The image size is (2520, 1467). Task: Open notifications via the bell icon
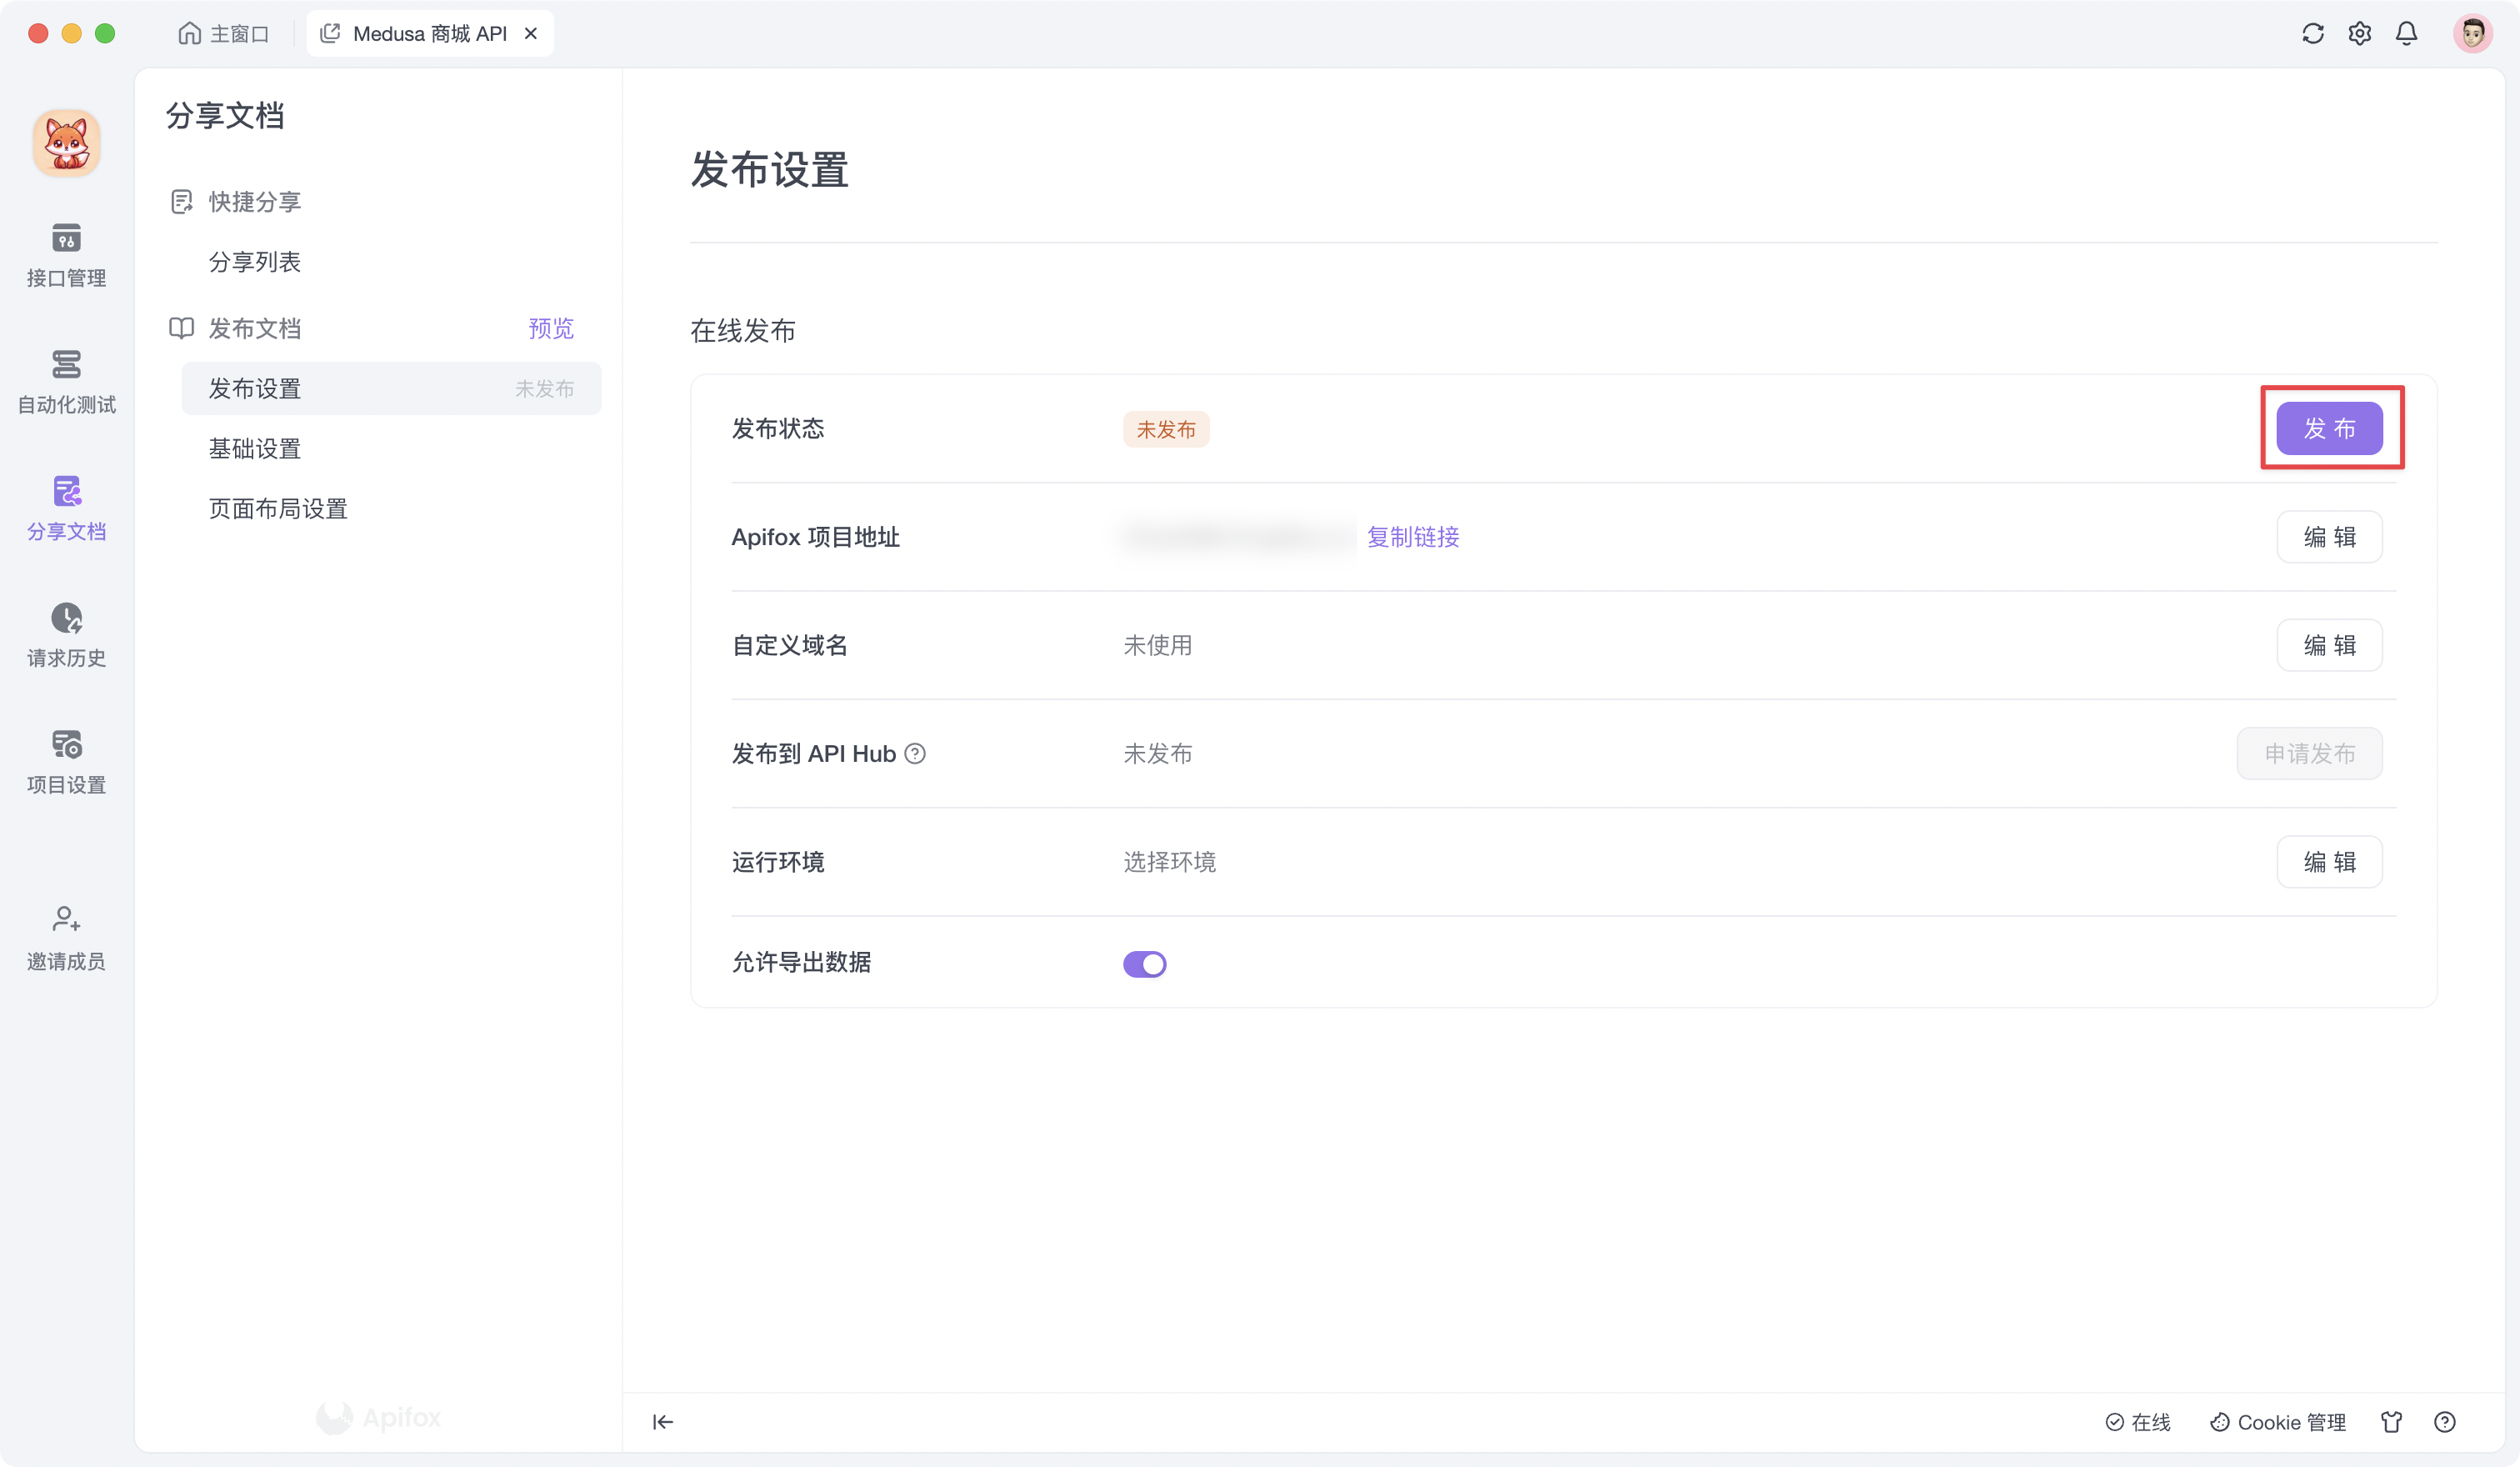(x=2407, y=33)
